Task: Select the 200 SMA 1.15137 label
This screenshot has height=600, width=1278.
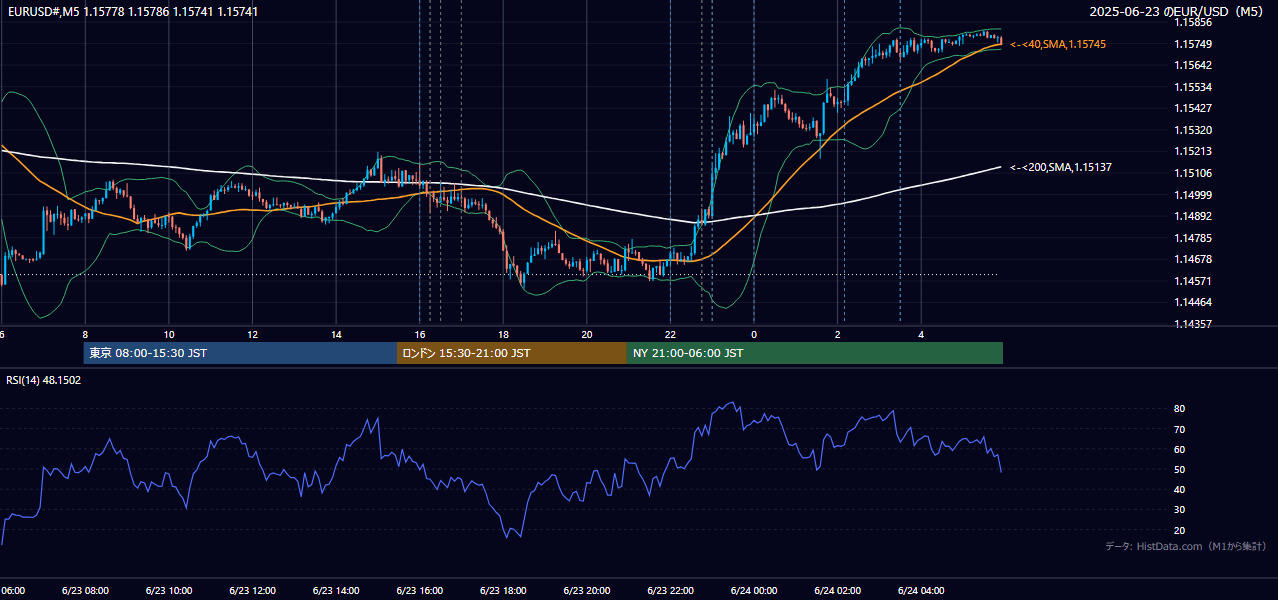Action: [x=1061, y=167]
